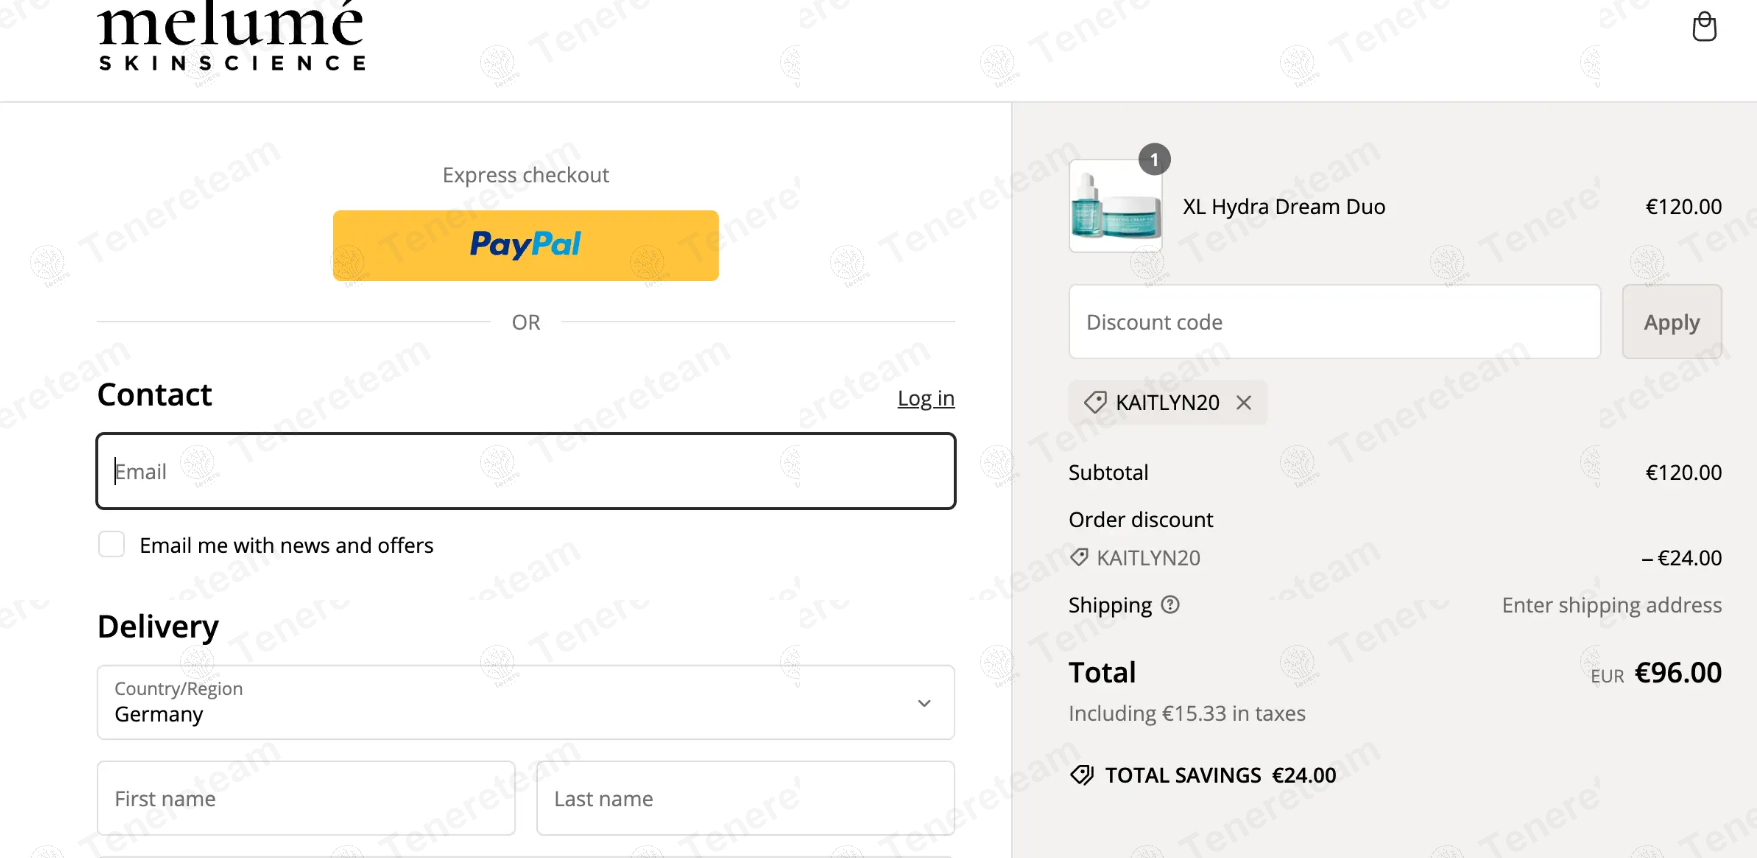
Task: Click the Total Savings tag icon
Action: [x=1082, y=775]
